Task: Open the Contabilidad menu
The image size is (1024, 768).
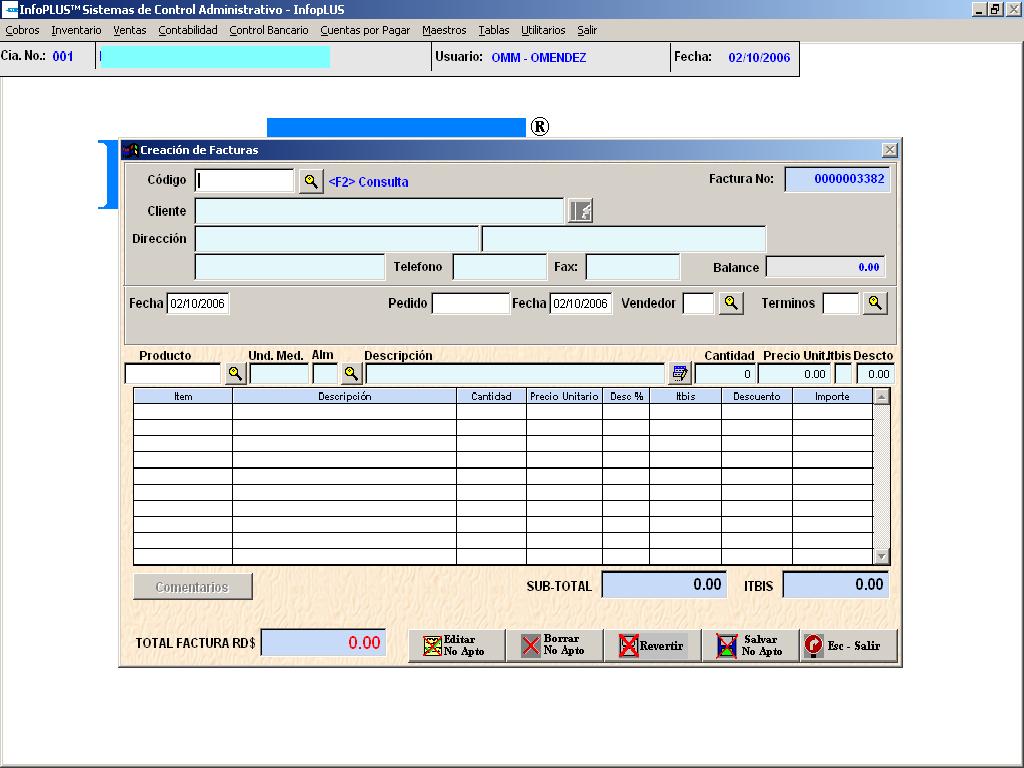Action: point(188,30)
